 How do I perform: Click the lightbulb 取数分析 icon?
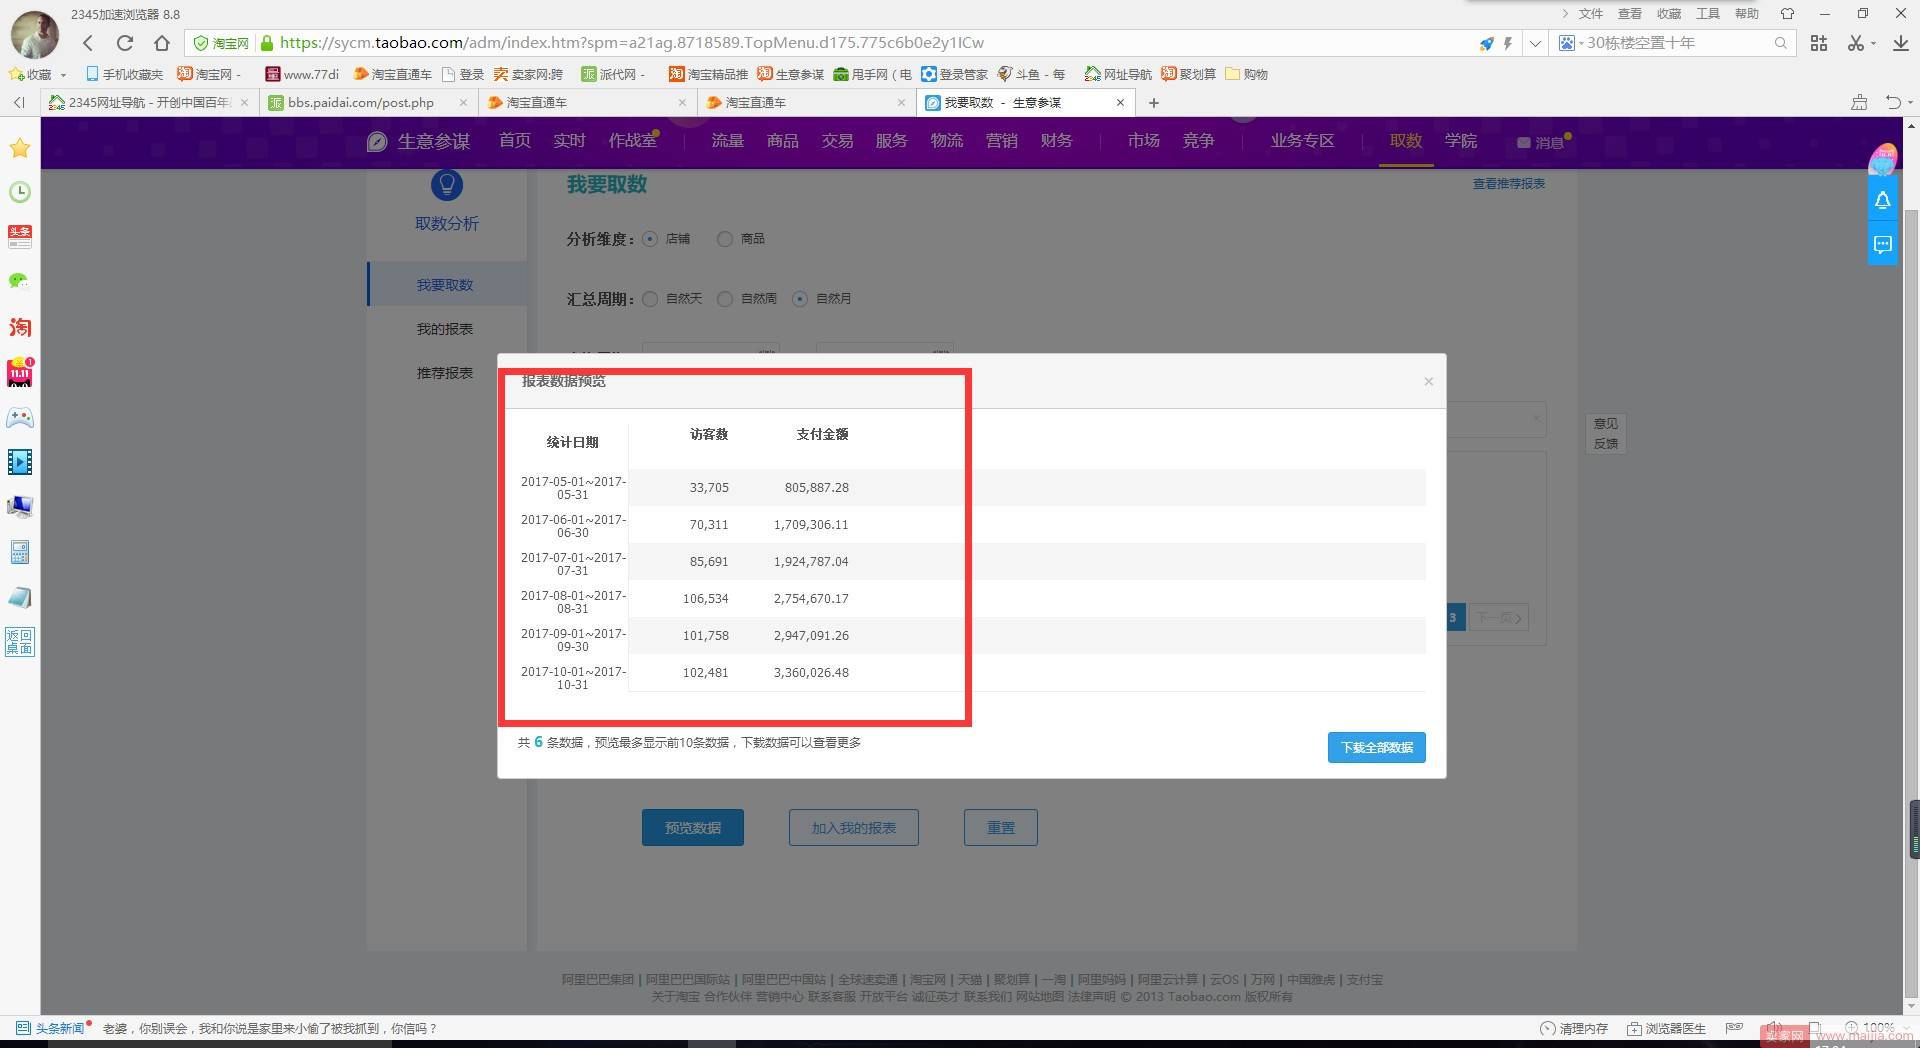click(446, 185)
